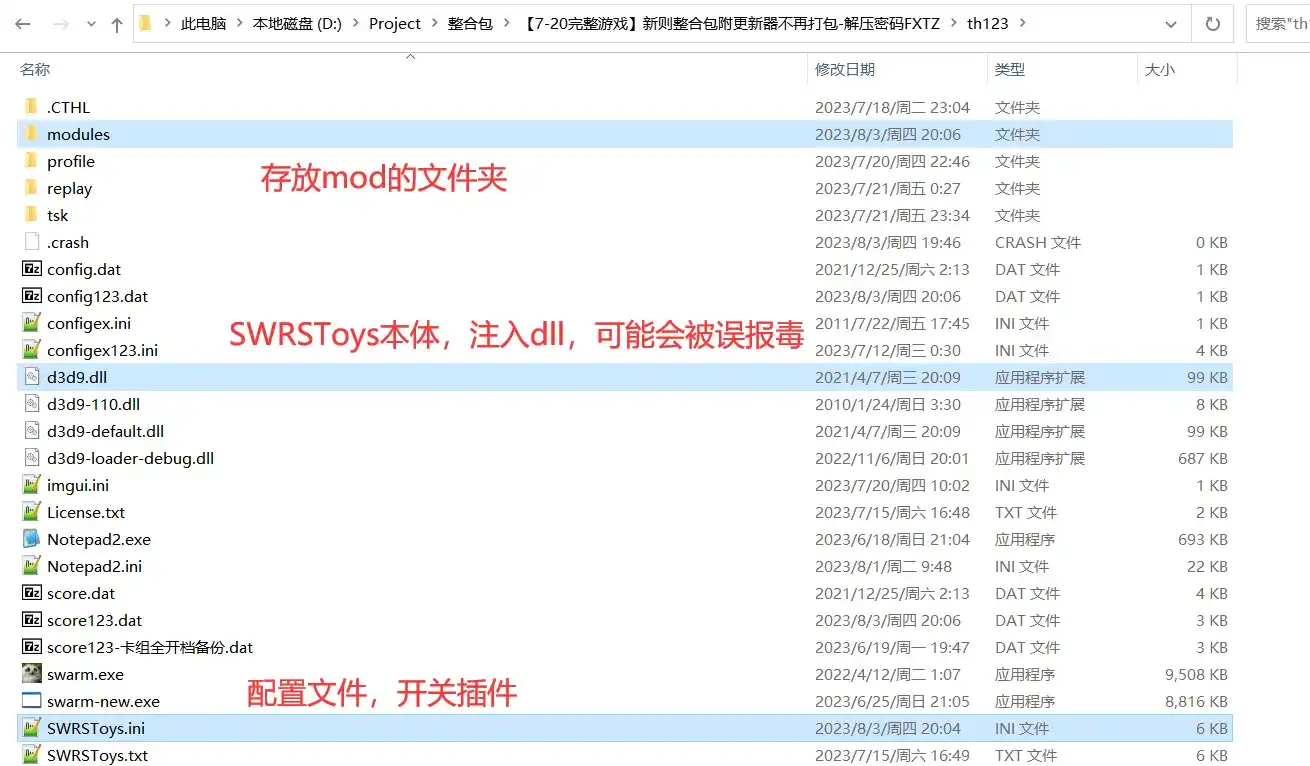Select the d3d9-default.dll file icon
Image resolution: width=1310 pixels, height=766 pixels.
(x=31, y=431)
